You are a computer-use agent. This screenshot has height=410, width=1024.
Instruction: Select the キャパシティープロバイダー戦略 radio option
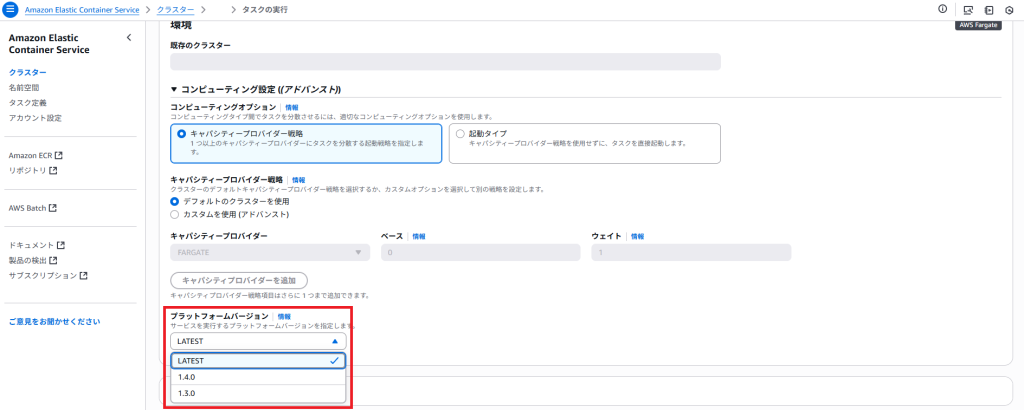click(x=182, y=133)
